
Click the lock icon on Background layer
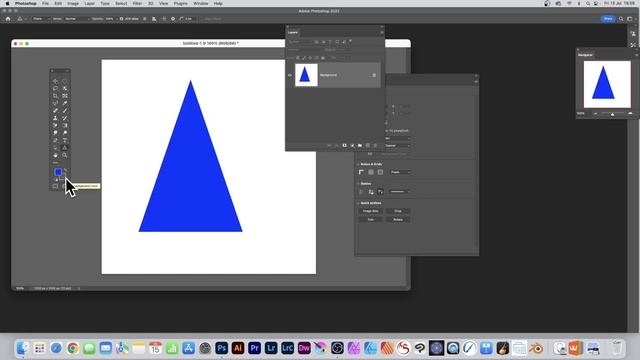tap(374, 75)
